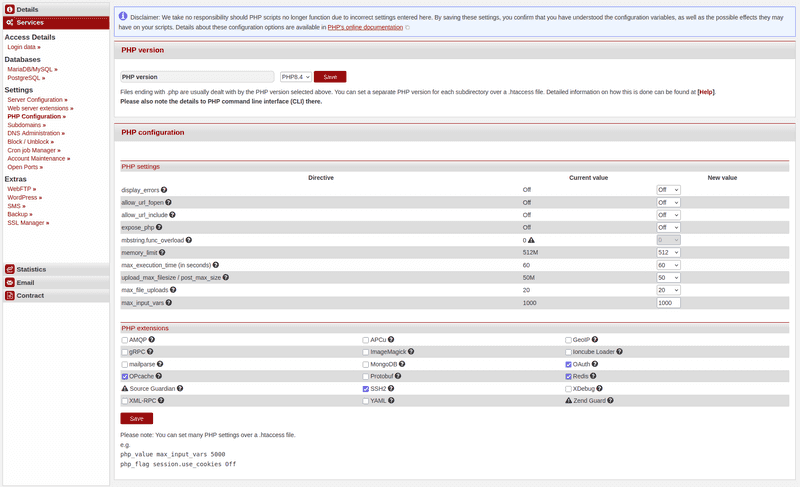Click warning icon next to mbstring.func_overload value
800x487 pixels.
531,240
